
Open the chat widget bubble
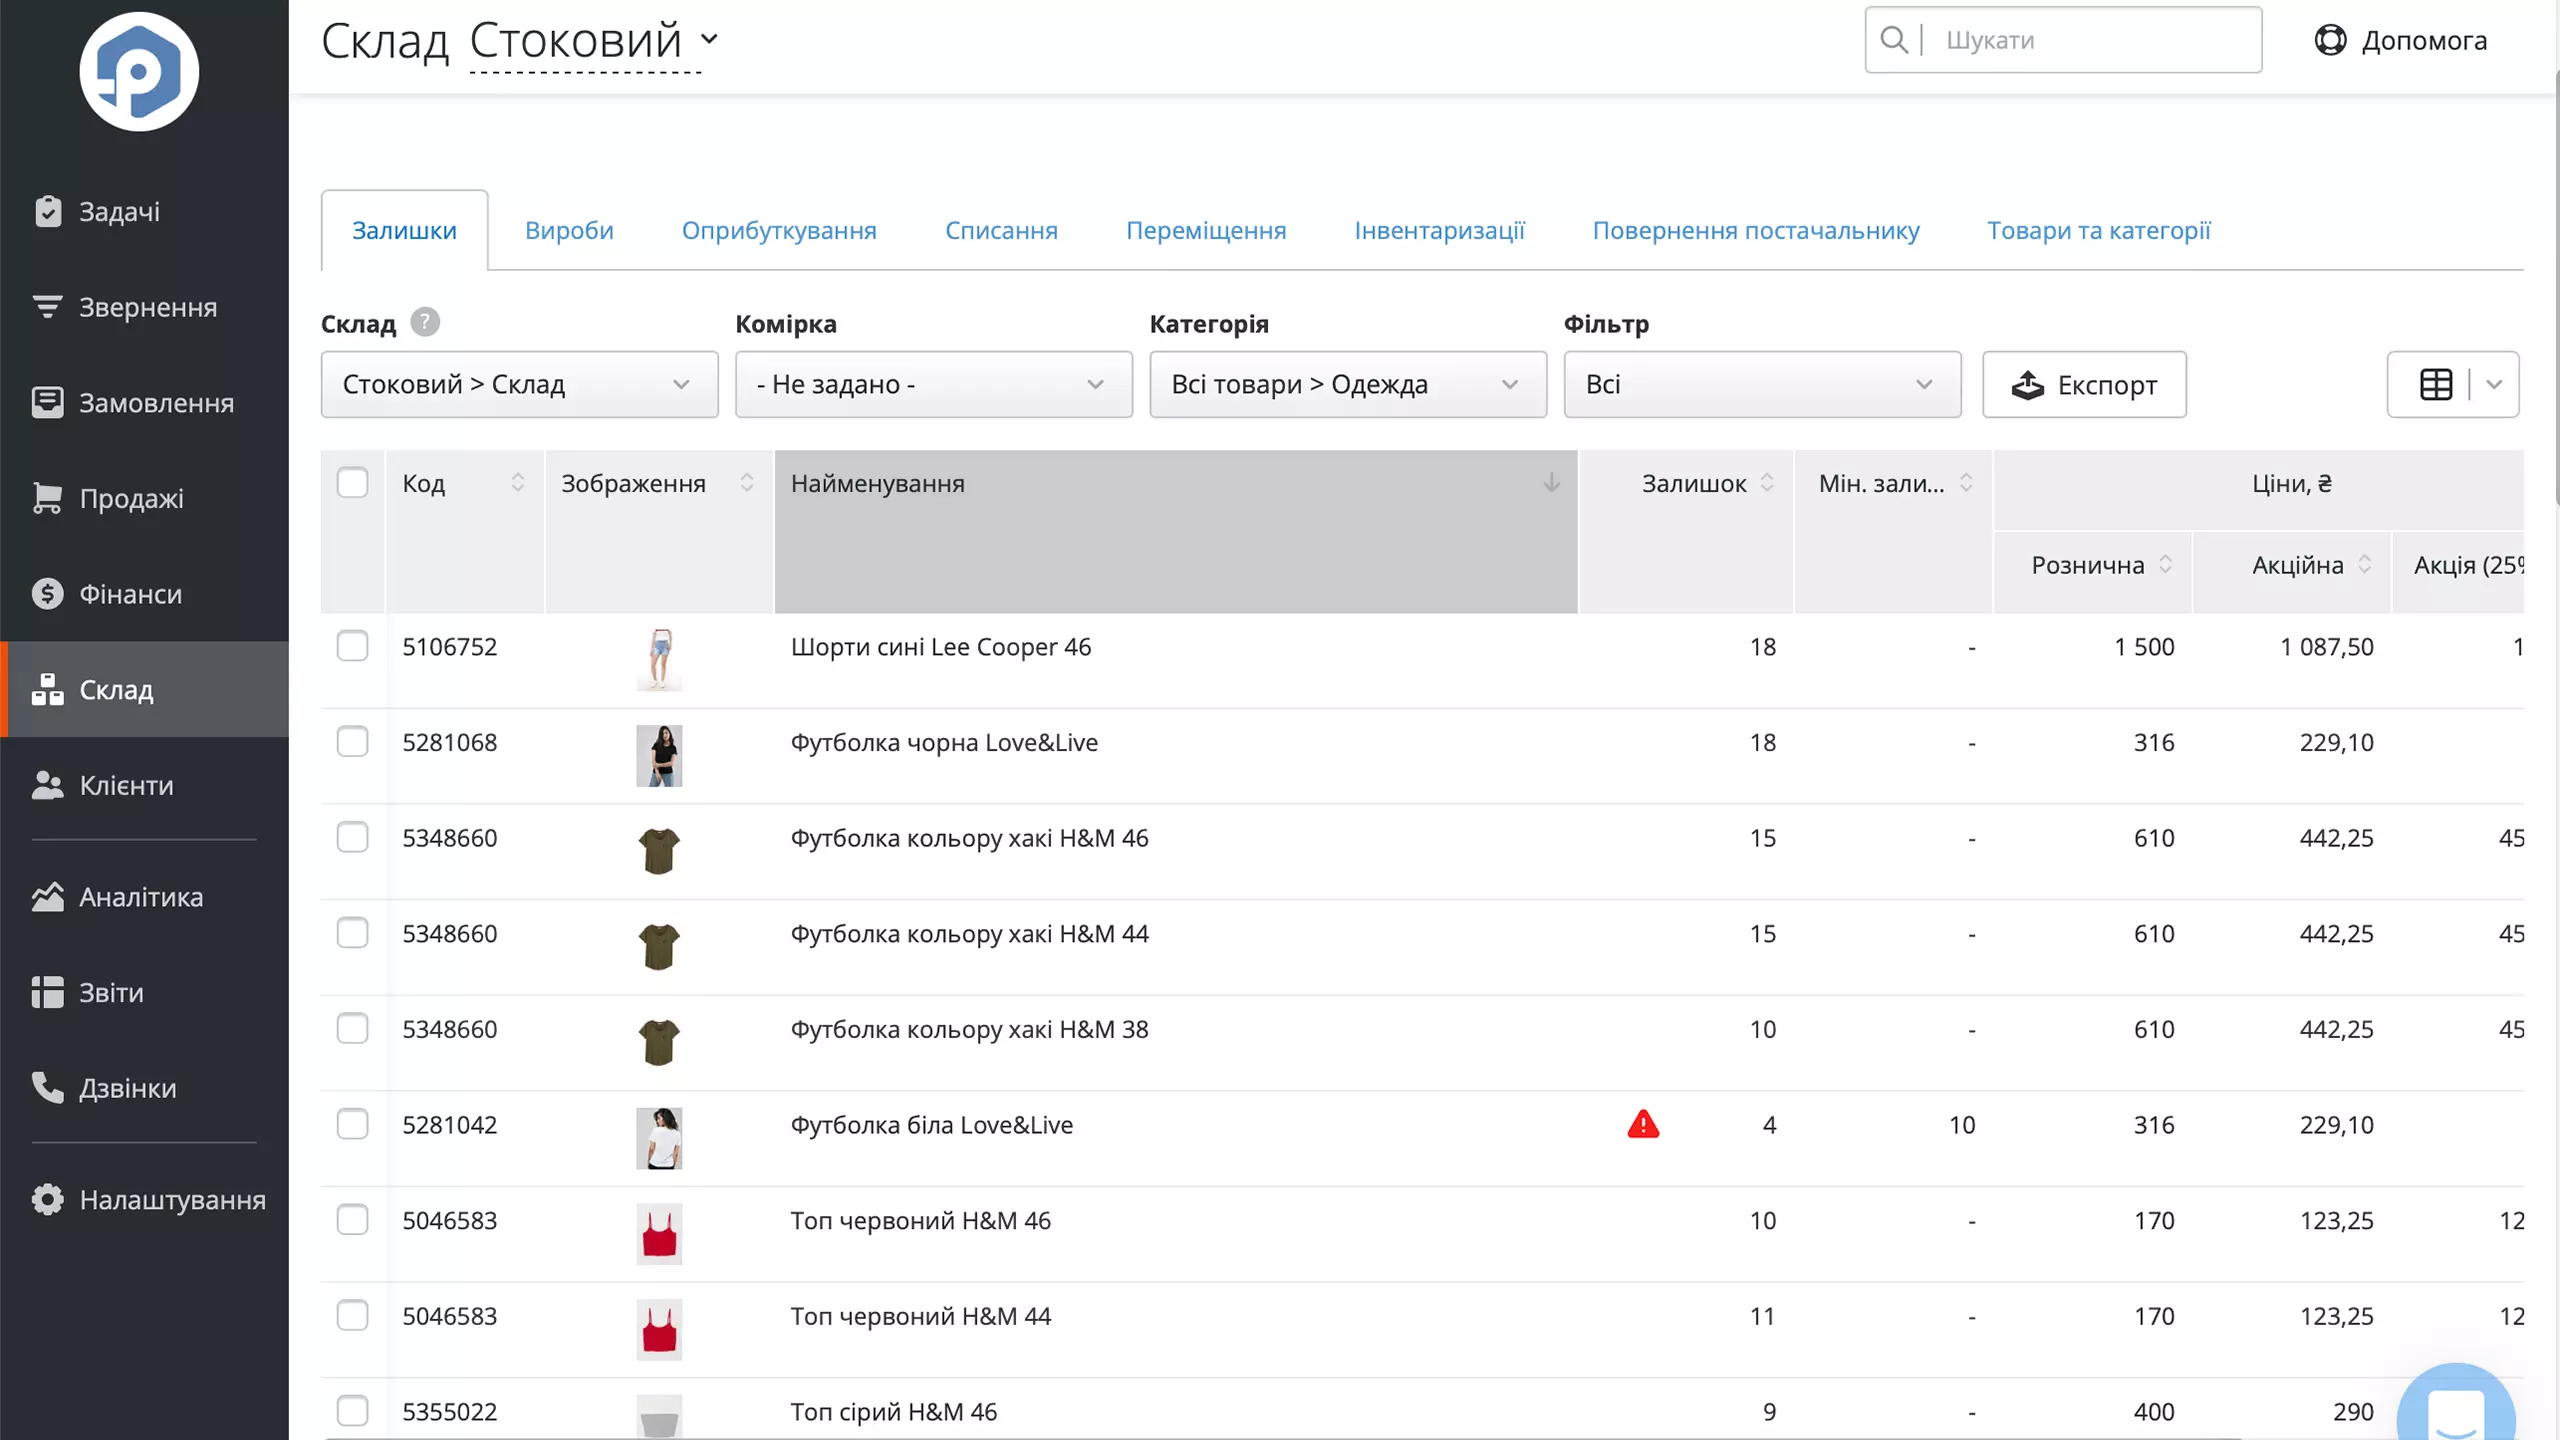pos(2455,1412)
